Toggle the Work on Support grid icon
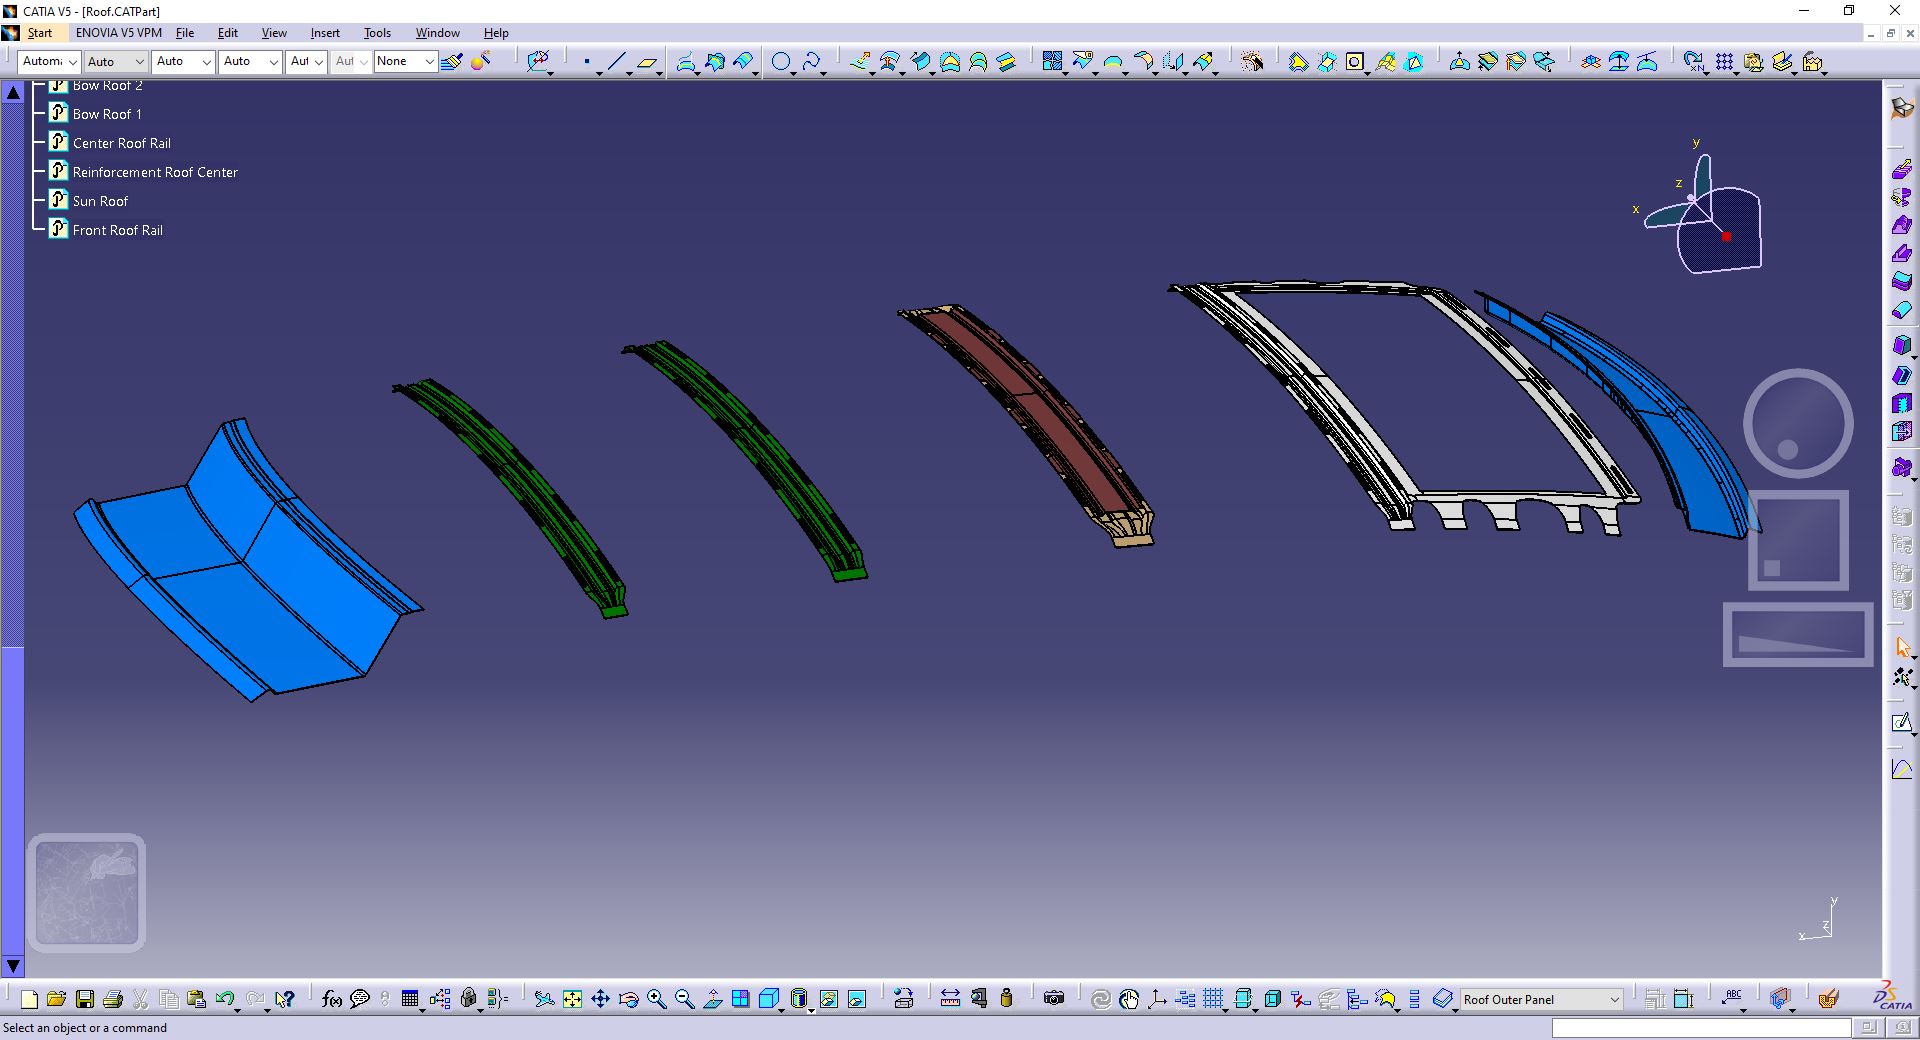 [x=1213, y=999]
